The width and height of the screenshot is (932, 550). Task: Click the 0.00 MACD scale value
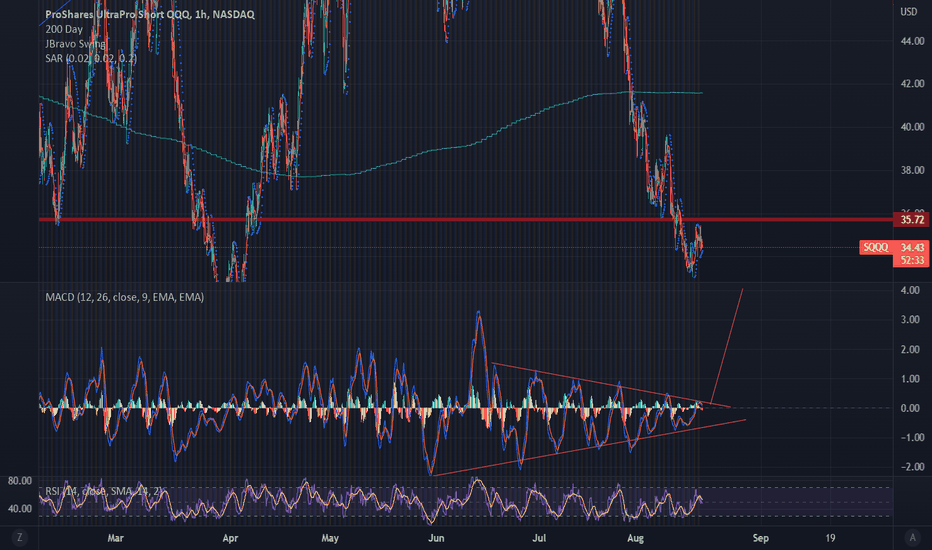click(911, 408)
